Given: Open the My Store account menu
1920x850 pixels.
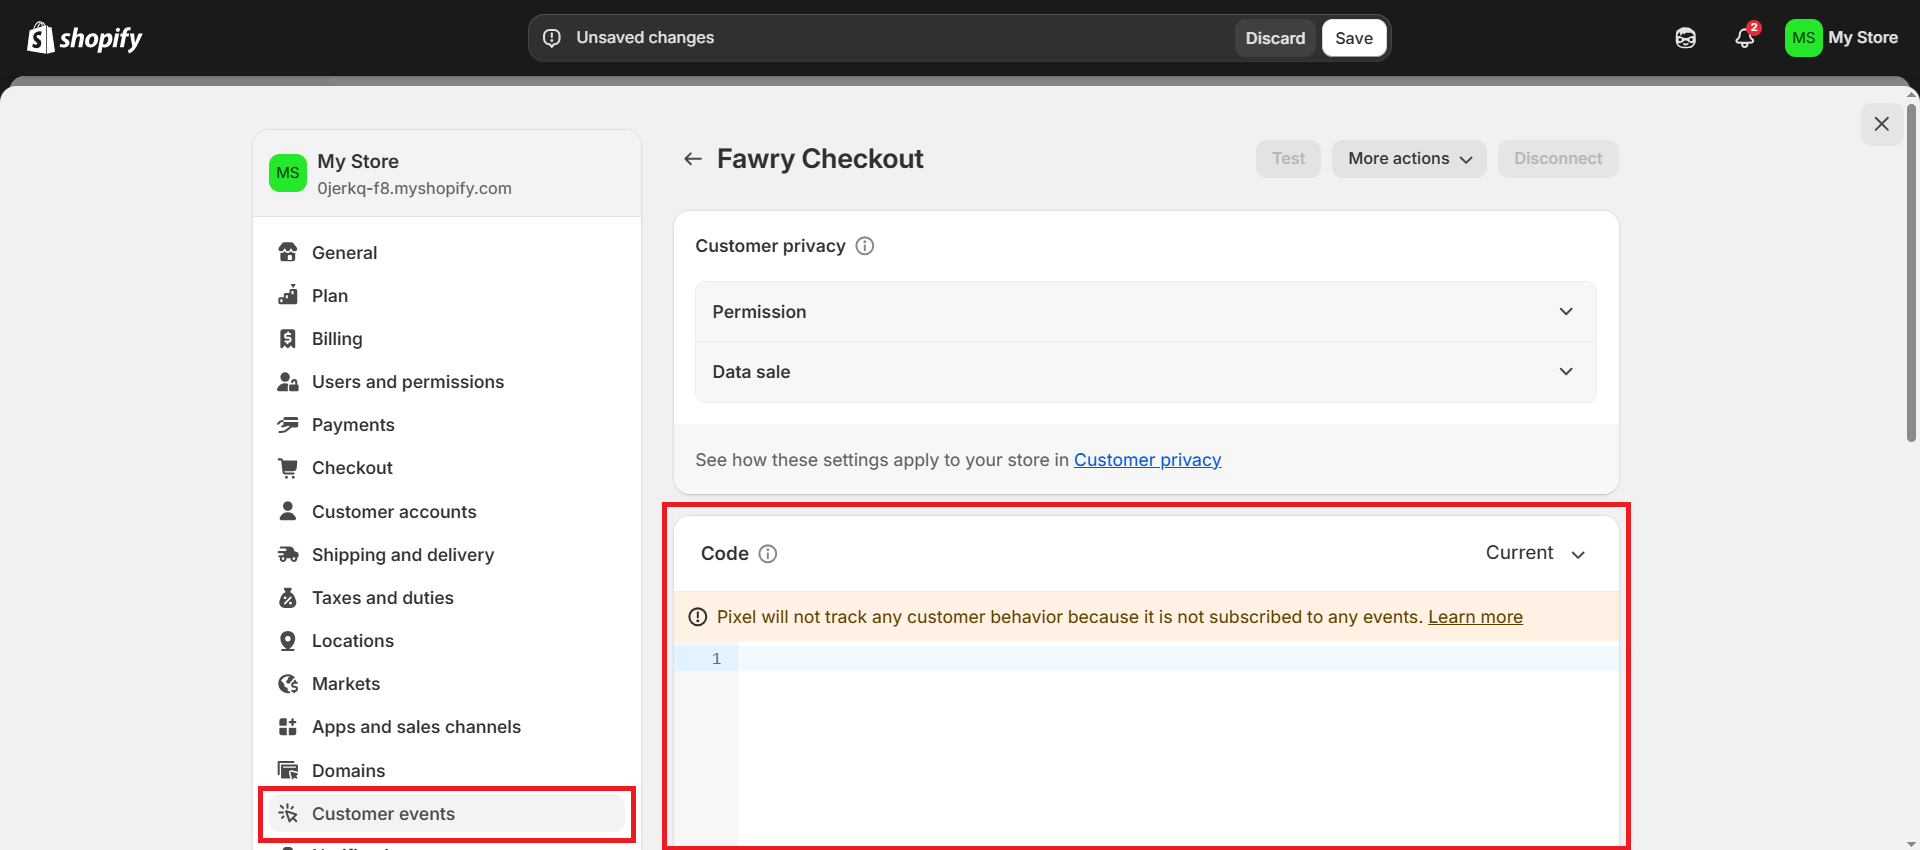Looking at the screenshot, I should [x=1842, y=38].
